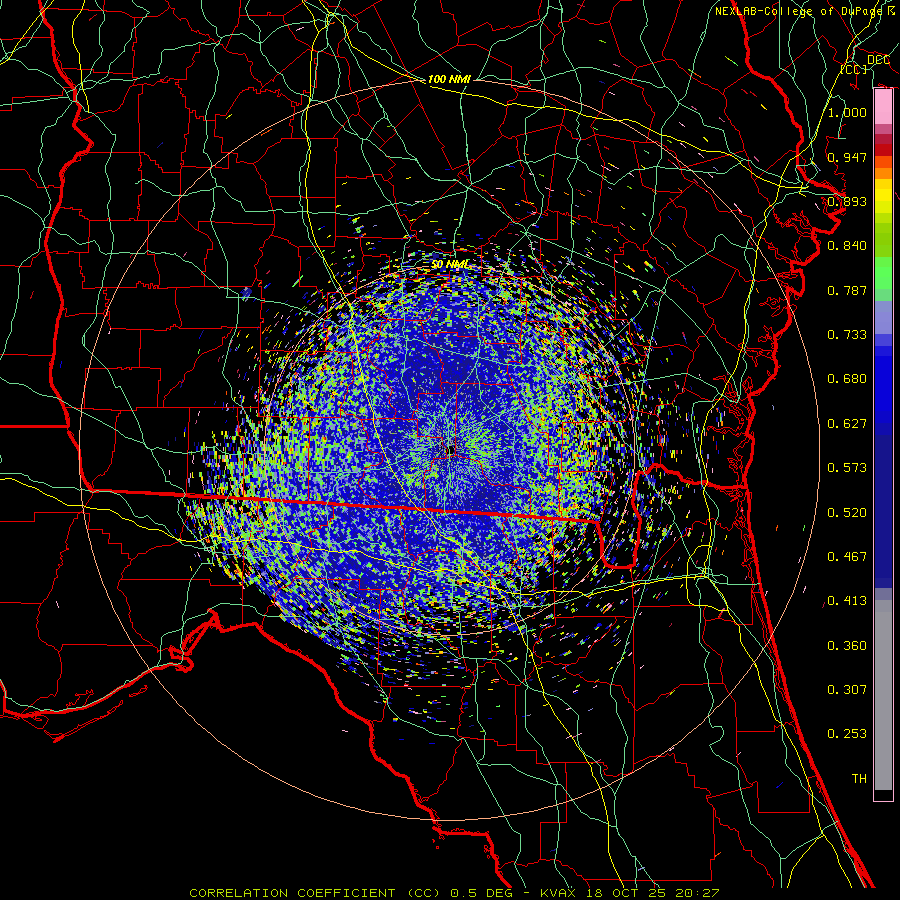Click the bright green segment of the color bar
Screen dimensions: 900x900
pyautogui.click(x=883, y=272)
